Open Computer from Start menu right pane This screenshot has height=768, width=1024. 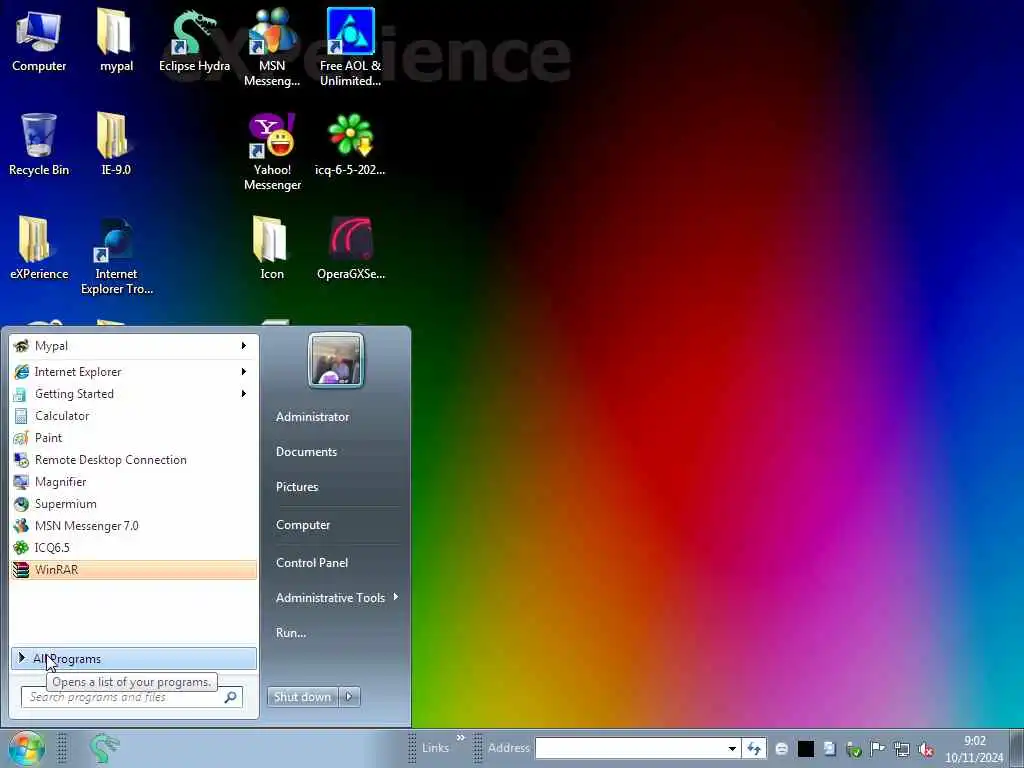click(x=303, y=525)
